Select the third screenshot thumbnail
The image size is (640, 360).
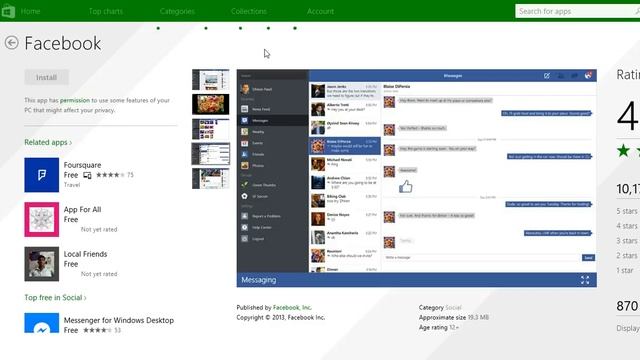[x=211, y=129]
